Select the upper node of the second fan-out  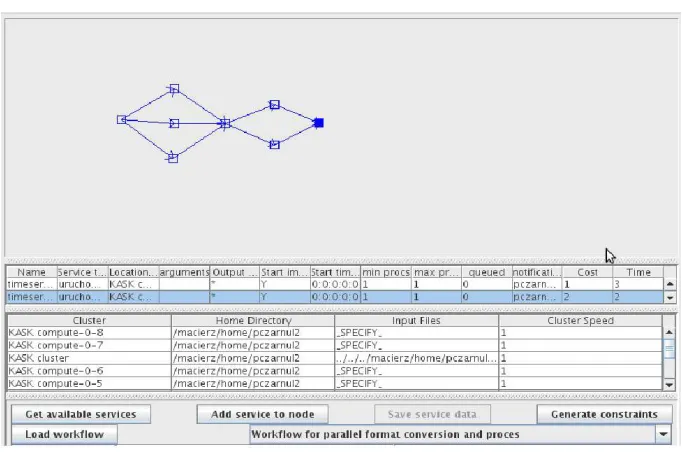tap(274, 104)
